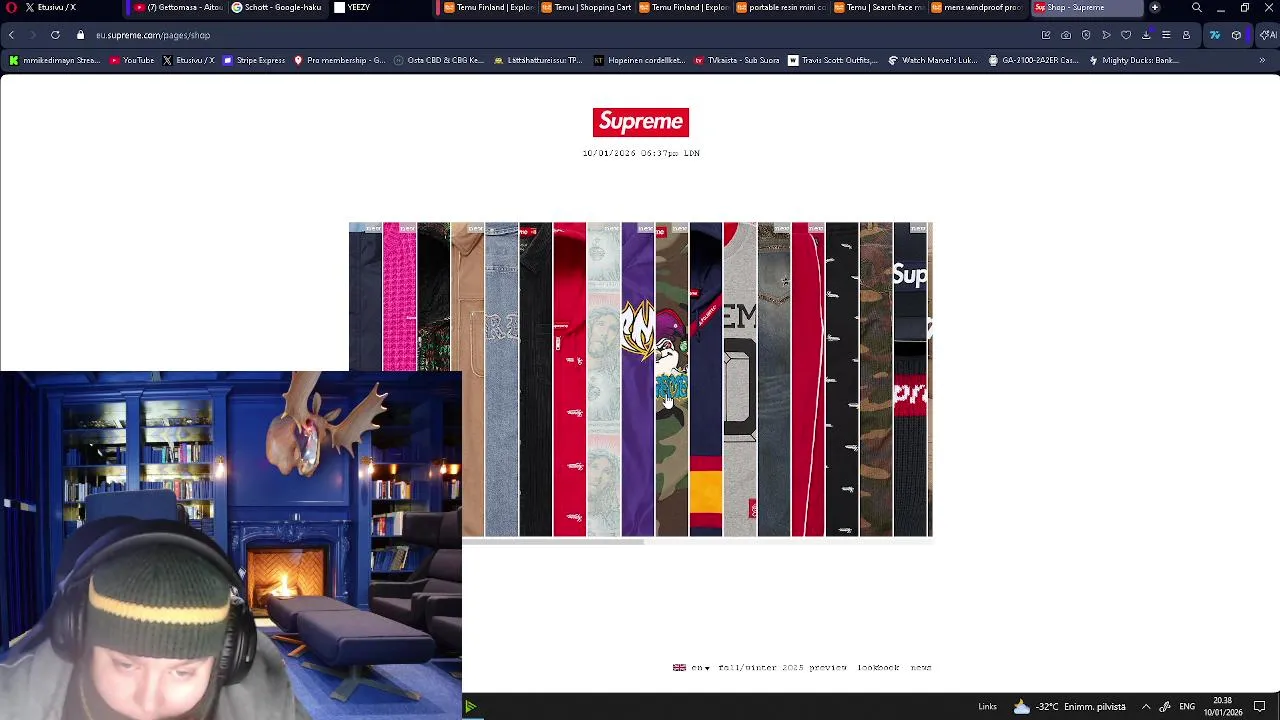Image resolution: width=1280 pixels, height=720 pixels.
Task: Open the TVkaista - Sub Suora bookmark
Action: tap(737, 60)
